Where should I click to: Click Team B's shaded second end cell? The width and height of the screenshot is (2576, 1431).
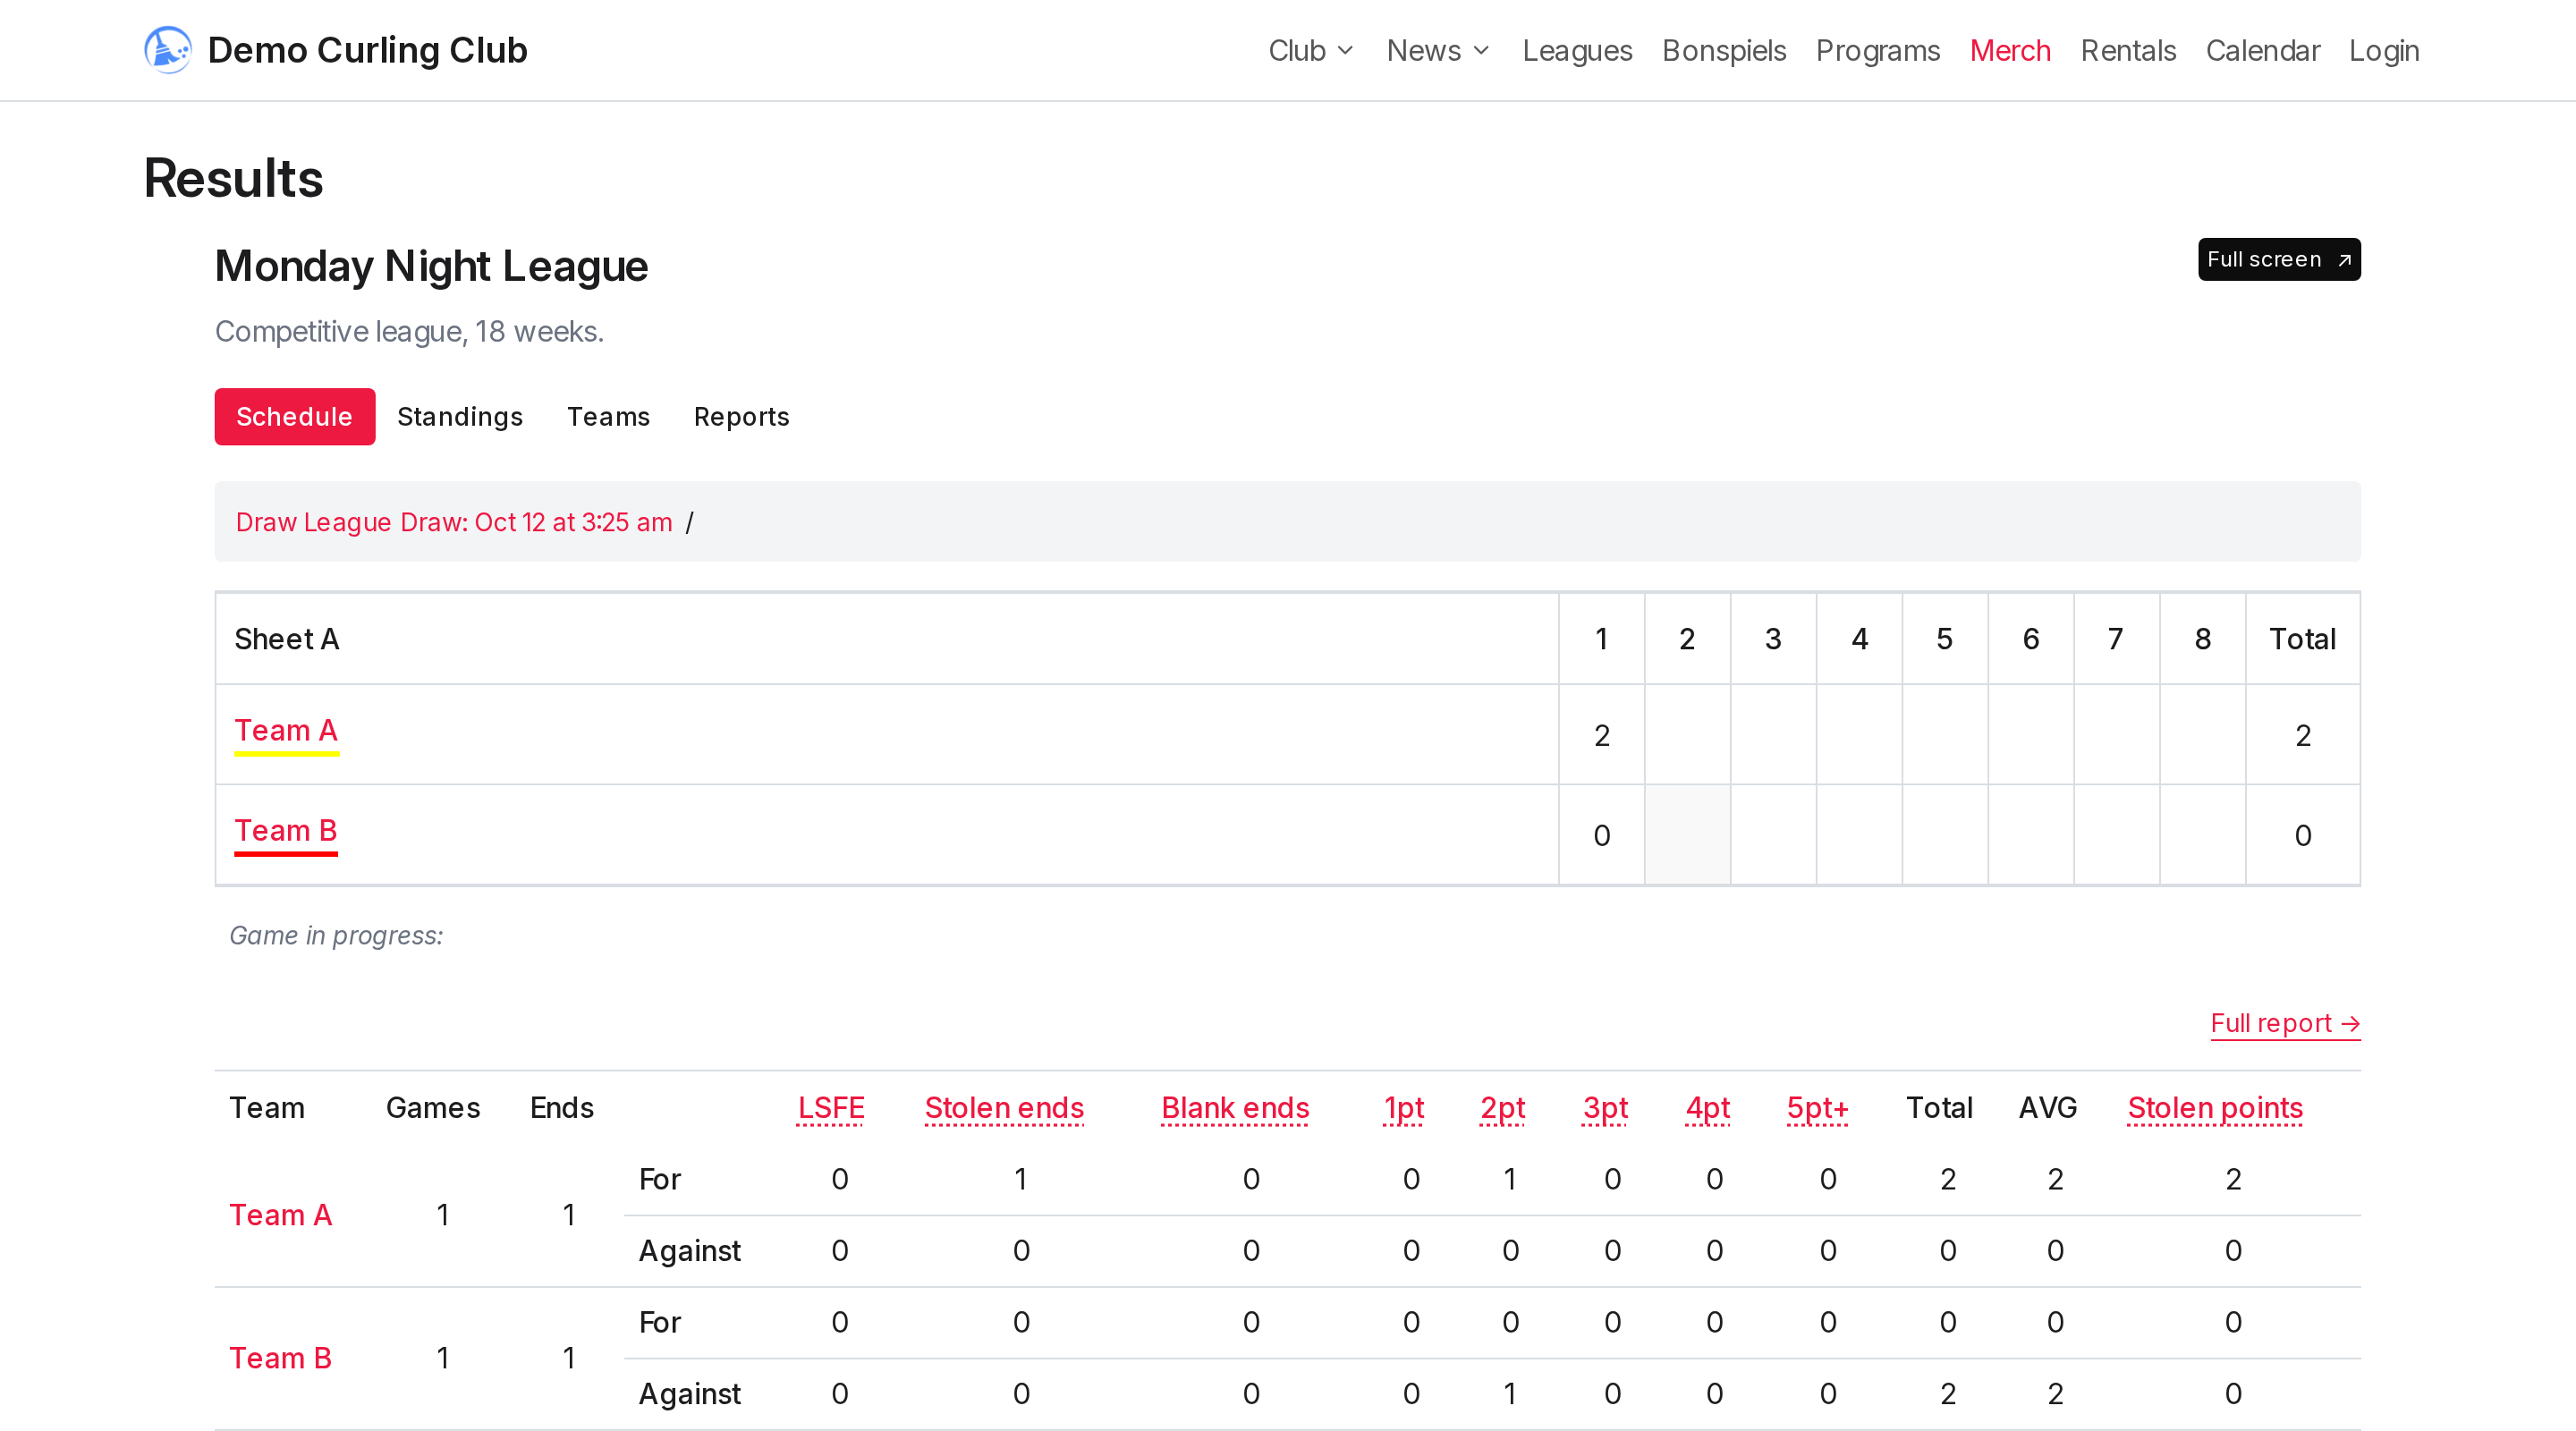tap(1686, 835)
